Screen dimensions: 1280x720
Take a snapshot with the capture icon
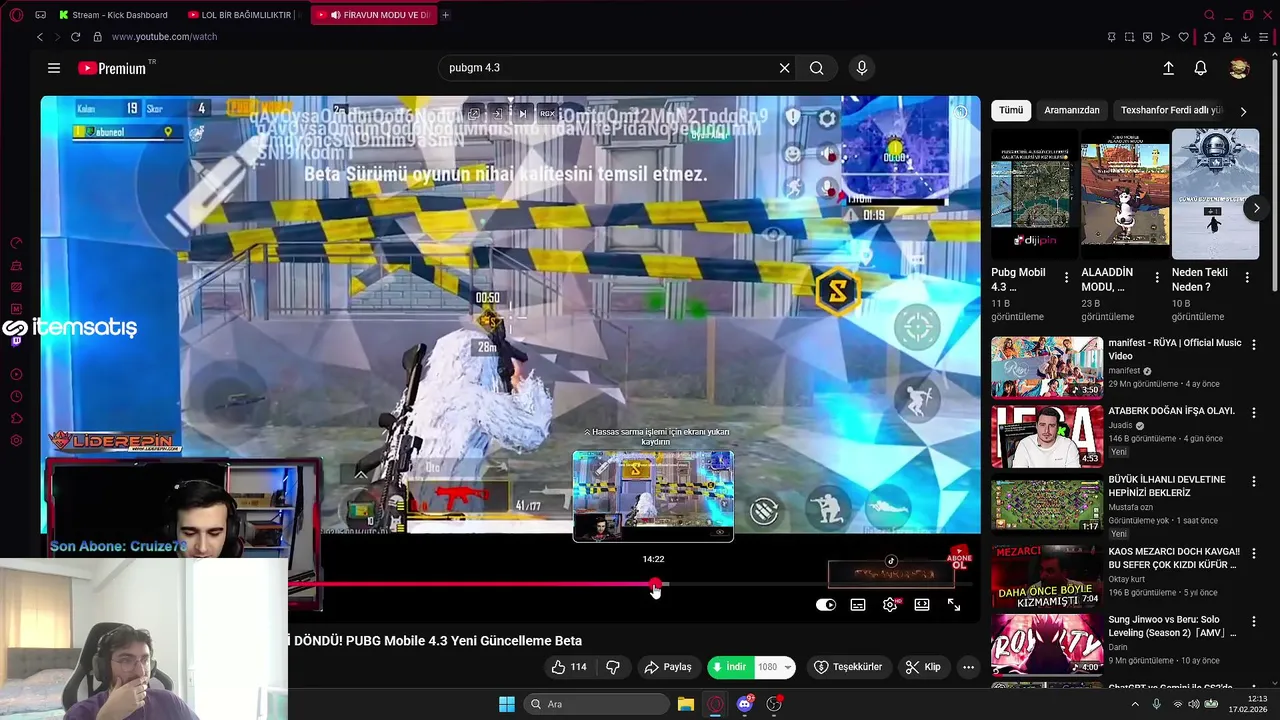1129,37
